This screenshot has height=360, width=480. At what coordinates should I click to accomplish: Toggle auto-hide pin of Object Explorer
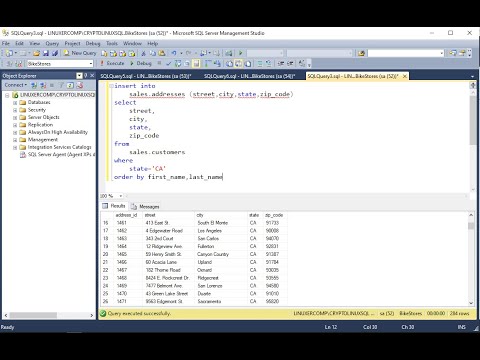coord(86,76)
